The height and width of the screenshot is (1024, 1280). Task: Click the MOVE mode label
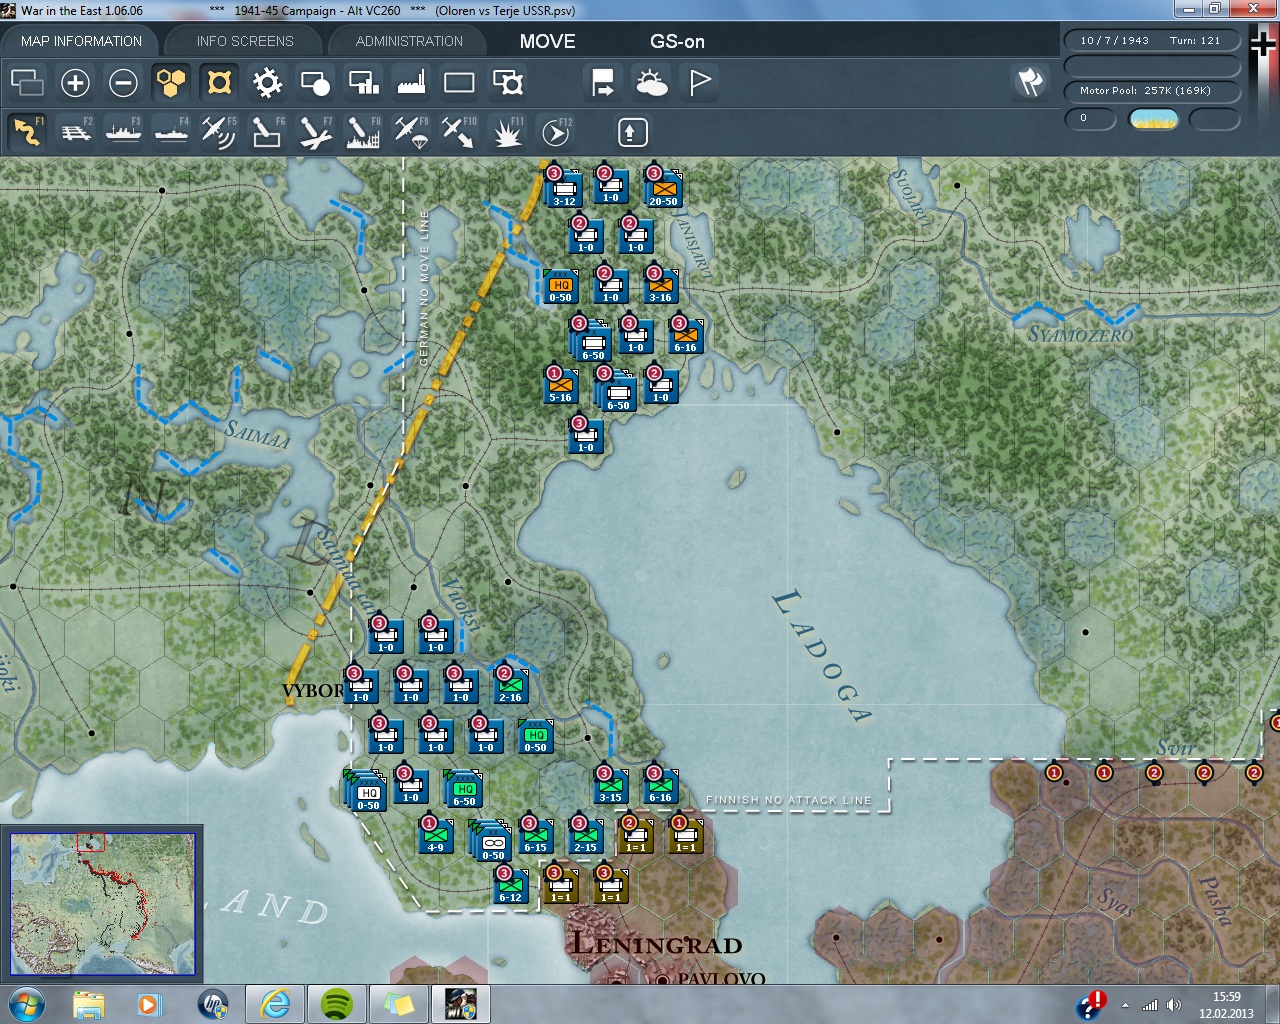[x=547, y=41]
